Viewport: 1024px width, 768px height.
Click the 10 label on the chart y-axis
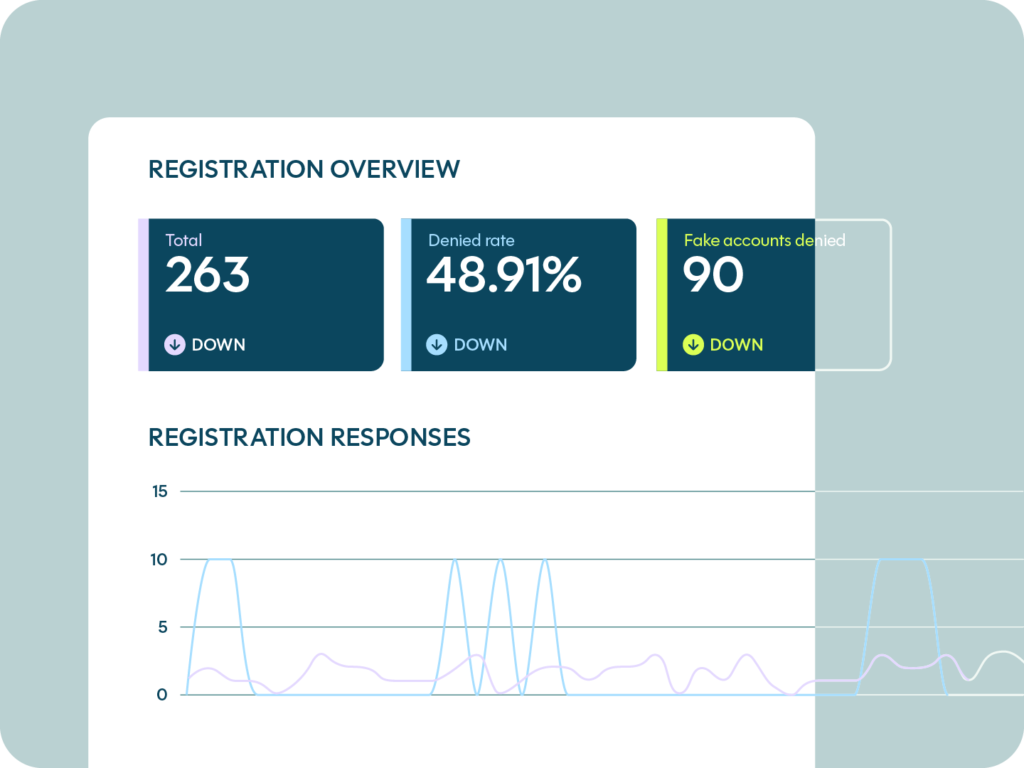[159, 559]
